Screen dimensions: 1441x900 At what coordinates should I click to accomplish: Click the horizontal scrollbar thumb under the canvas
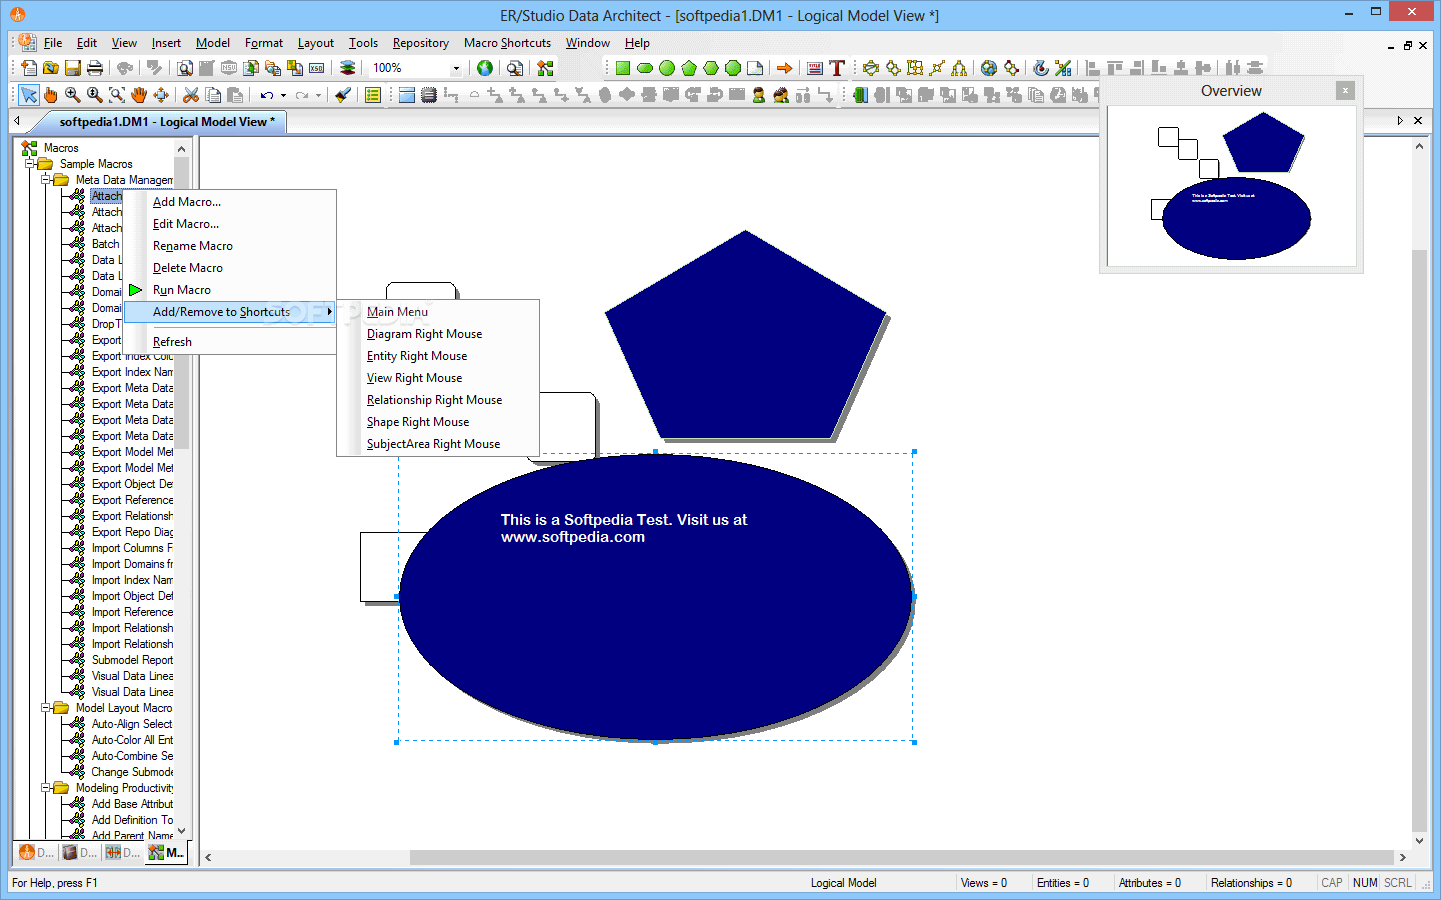point(901,857)
